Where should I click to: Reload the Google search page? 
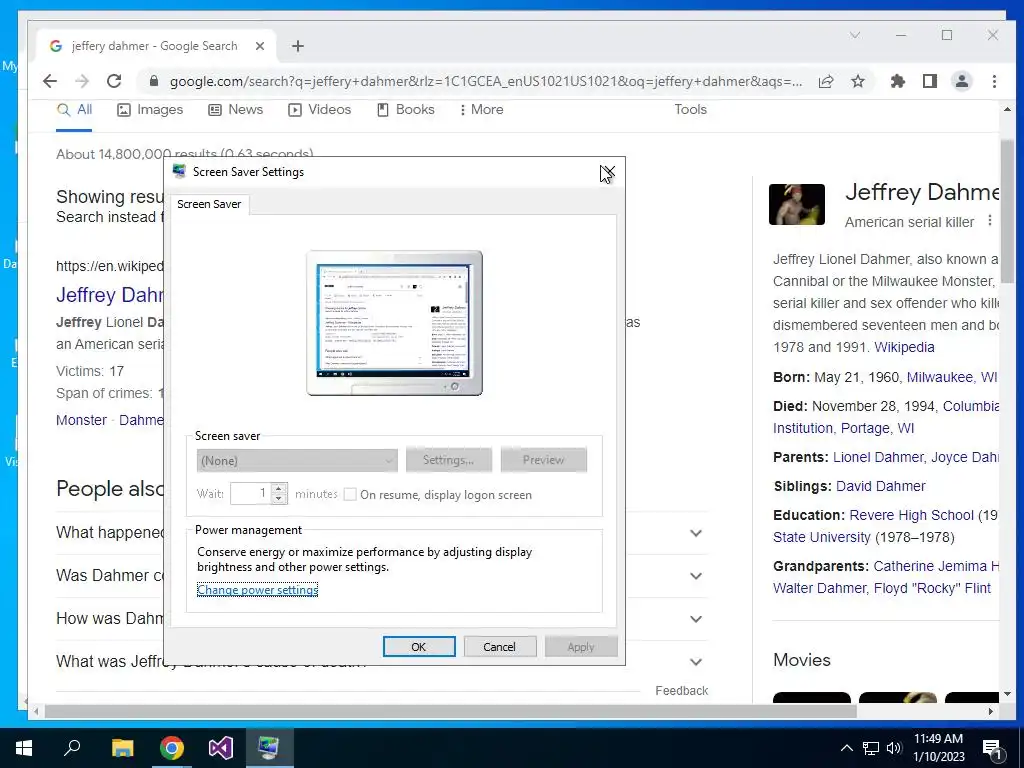(x=114, y=81)
